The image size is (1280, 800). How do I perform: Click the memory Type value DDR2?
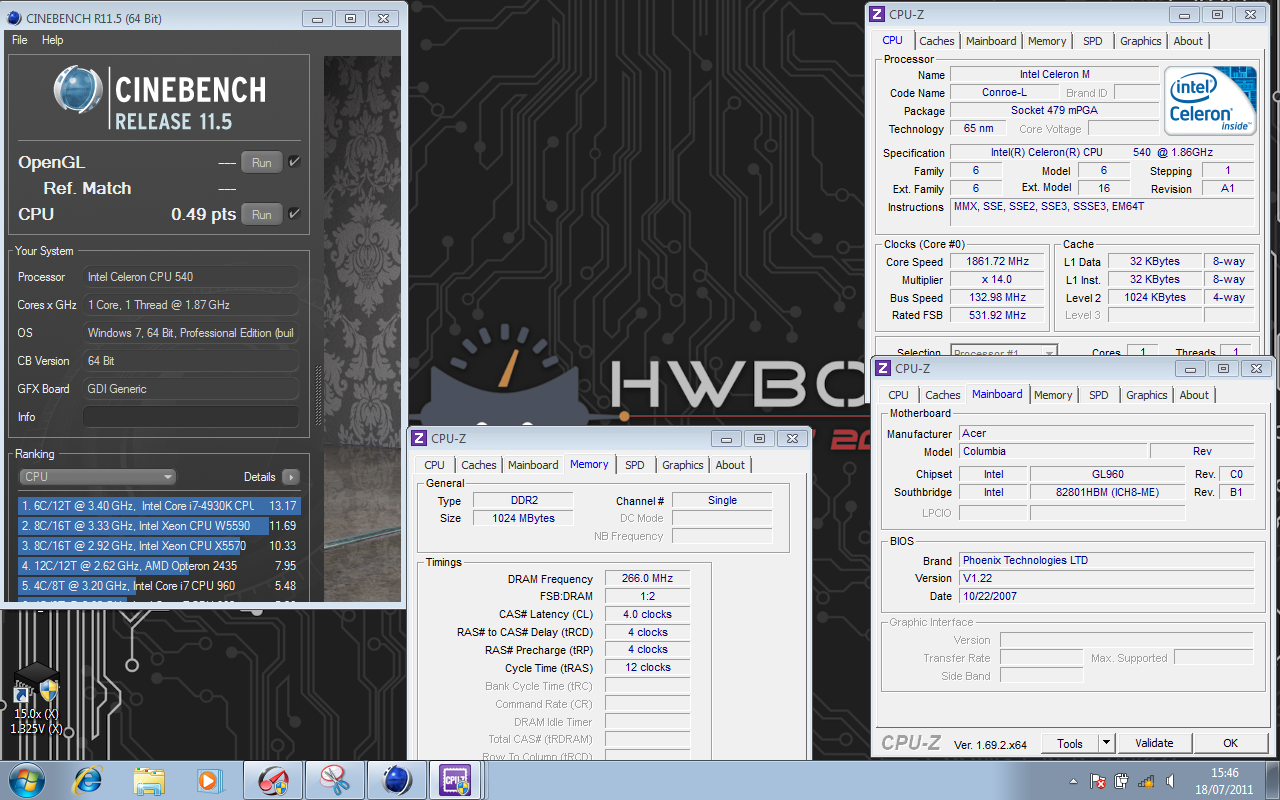click(x=521, y=501)
